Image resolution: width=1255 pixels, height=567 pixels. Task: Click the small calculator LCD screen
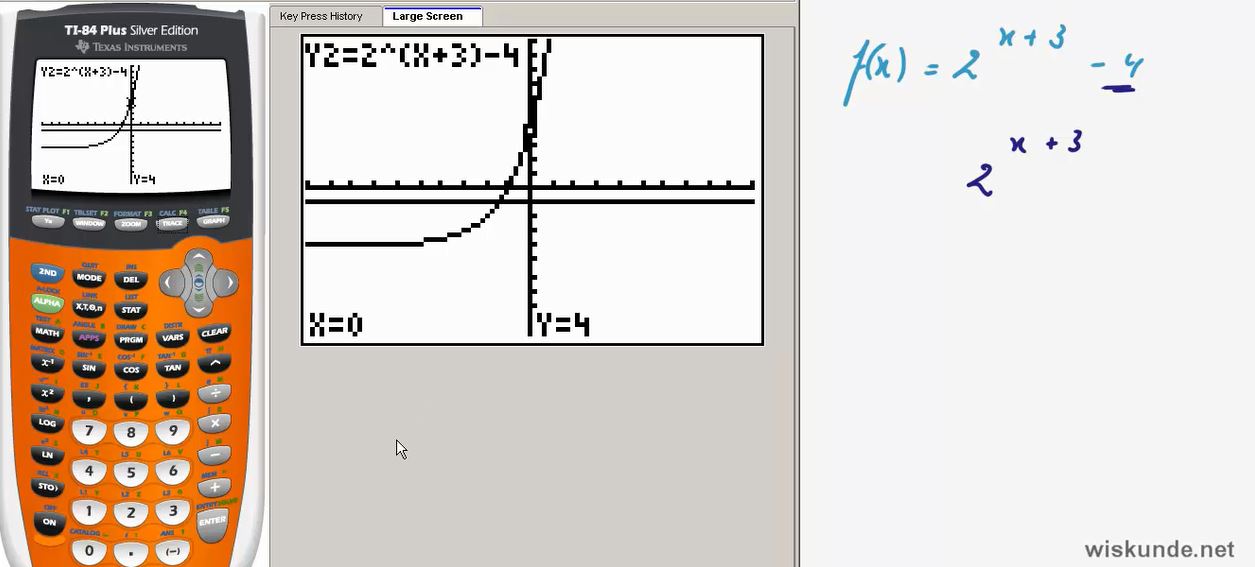point(131,126)
